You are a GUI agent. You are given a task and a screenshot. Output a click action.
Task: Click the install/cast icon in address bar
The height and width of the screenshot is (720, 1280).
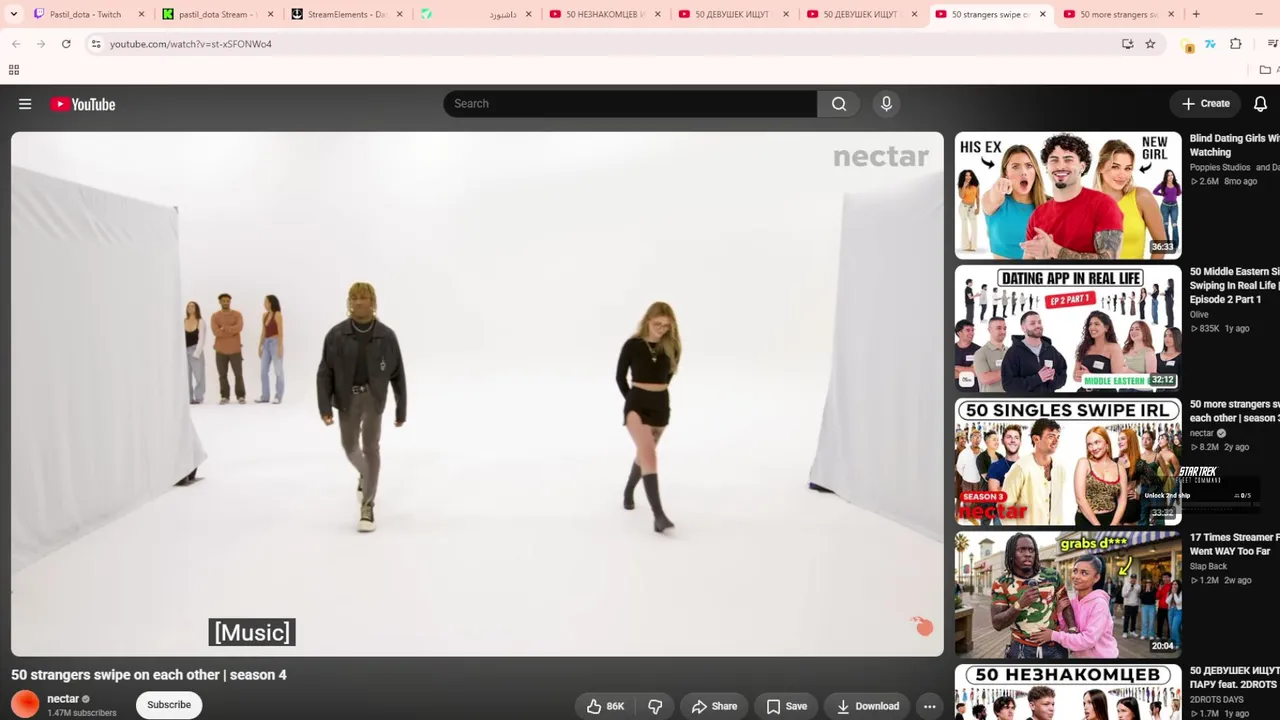pyautogui.click(x=1127, y=44)
